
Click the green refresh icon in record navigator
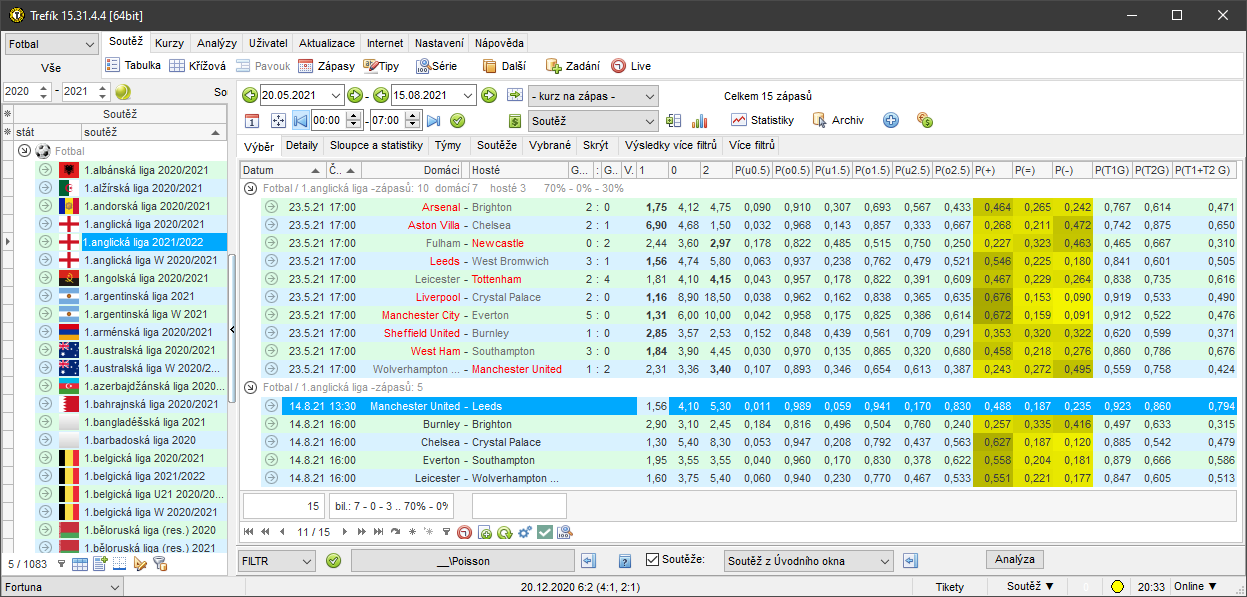coord(504,532)
